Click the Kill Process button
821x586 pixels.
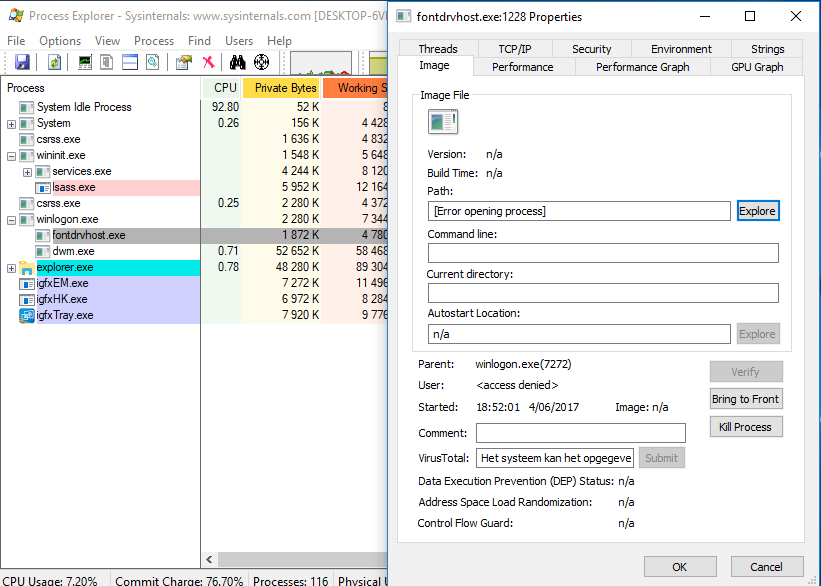click(x=746, y=427)
